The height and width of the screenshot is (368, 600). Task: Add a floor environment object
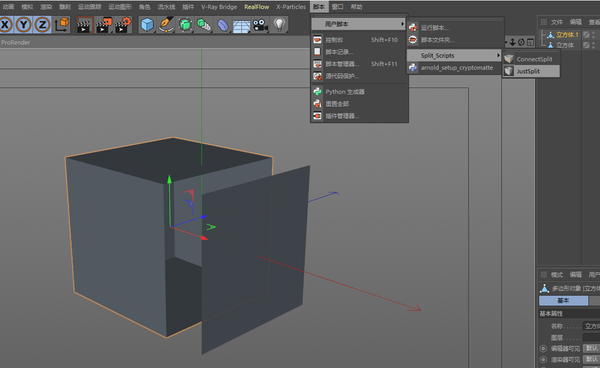(241, 25)
